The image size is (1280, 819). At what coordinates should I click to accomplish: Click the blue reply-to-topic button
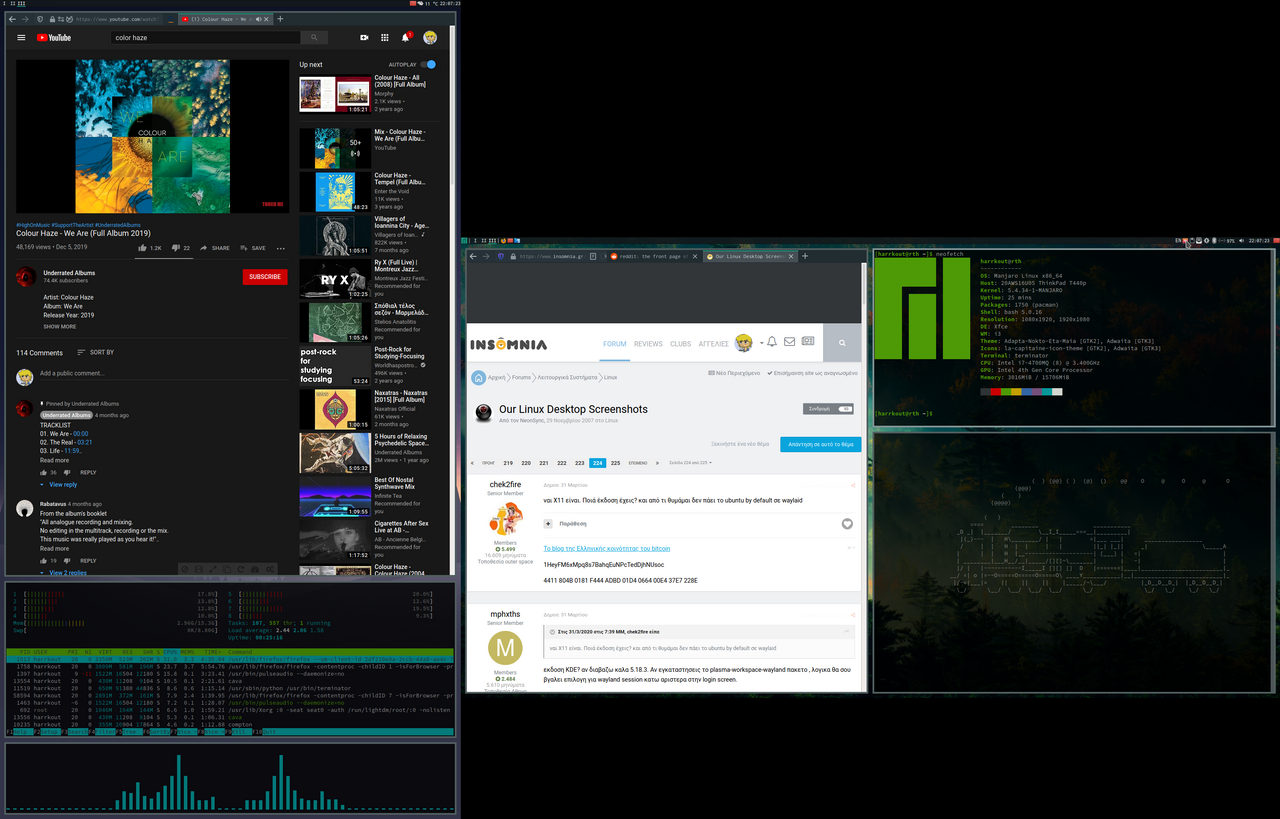pyautogui.click(x=820, y=443)
